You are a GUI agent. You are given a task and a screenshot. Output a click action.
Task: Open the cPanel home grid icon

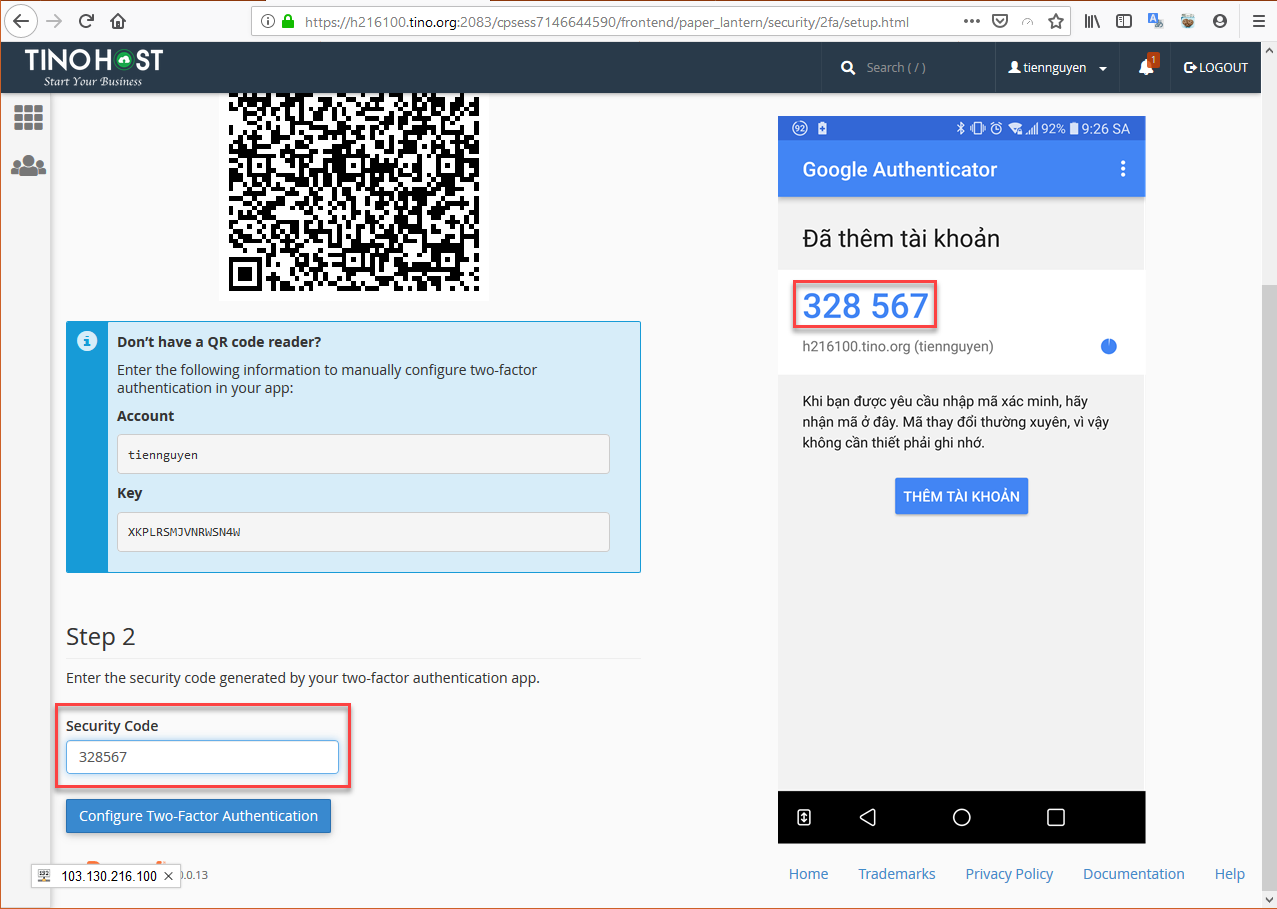(x=28, y=118)
